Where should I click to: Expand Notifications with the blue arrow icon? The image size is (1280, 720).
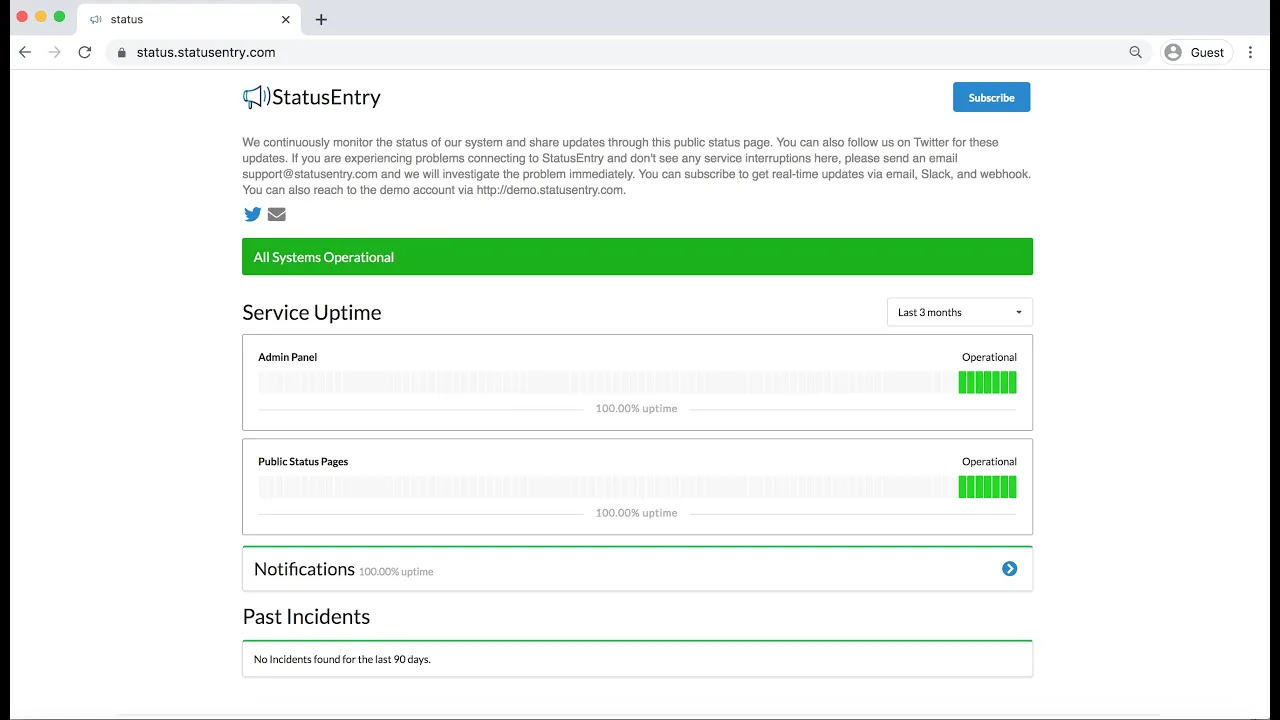(x=1009, y=569)
